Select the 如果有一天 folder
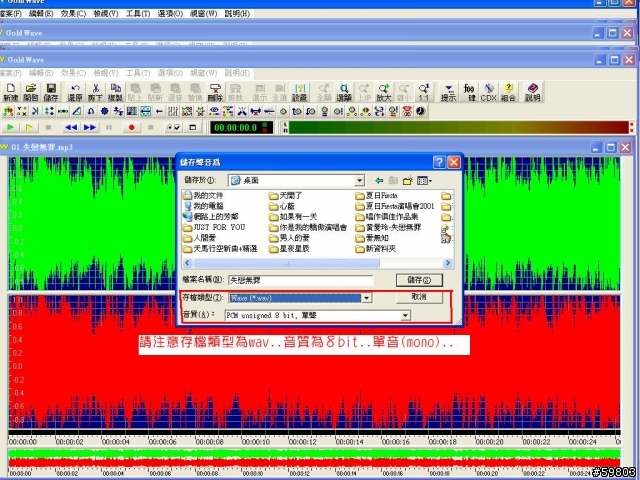 click(x=293, y=217)
